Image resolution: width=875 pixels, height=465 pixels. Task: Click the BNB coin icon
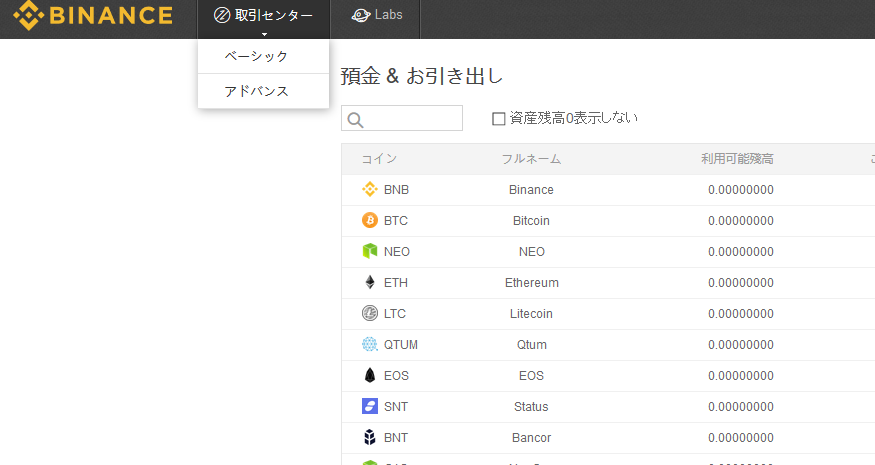369,189
